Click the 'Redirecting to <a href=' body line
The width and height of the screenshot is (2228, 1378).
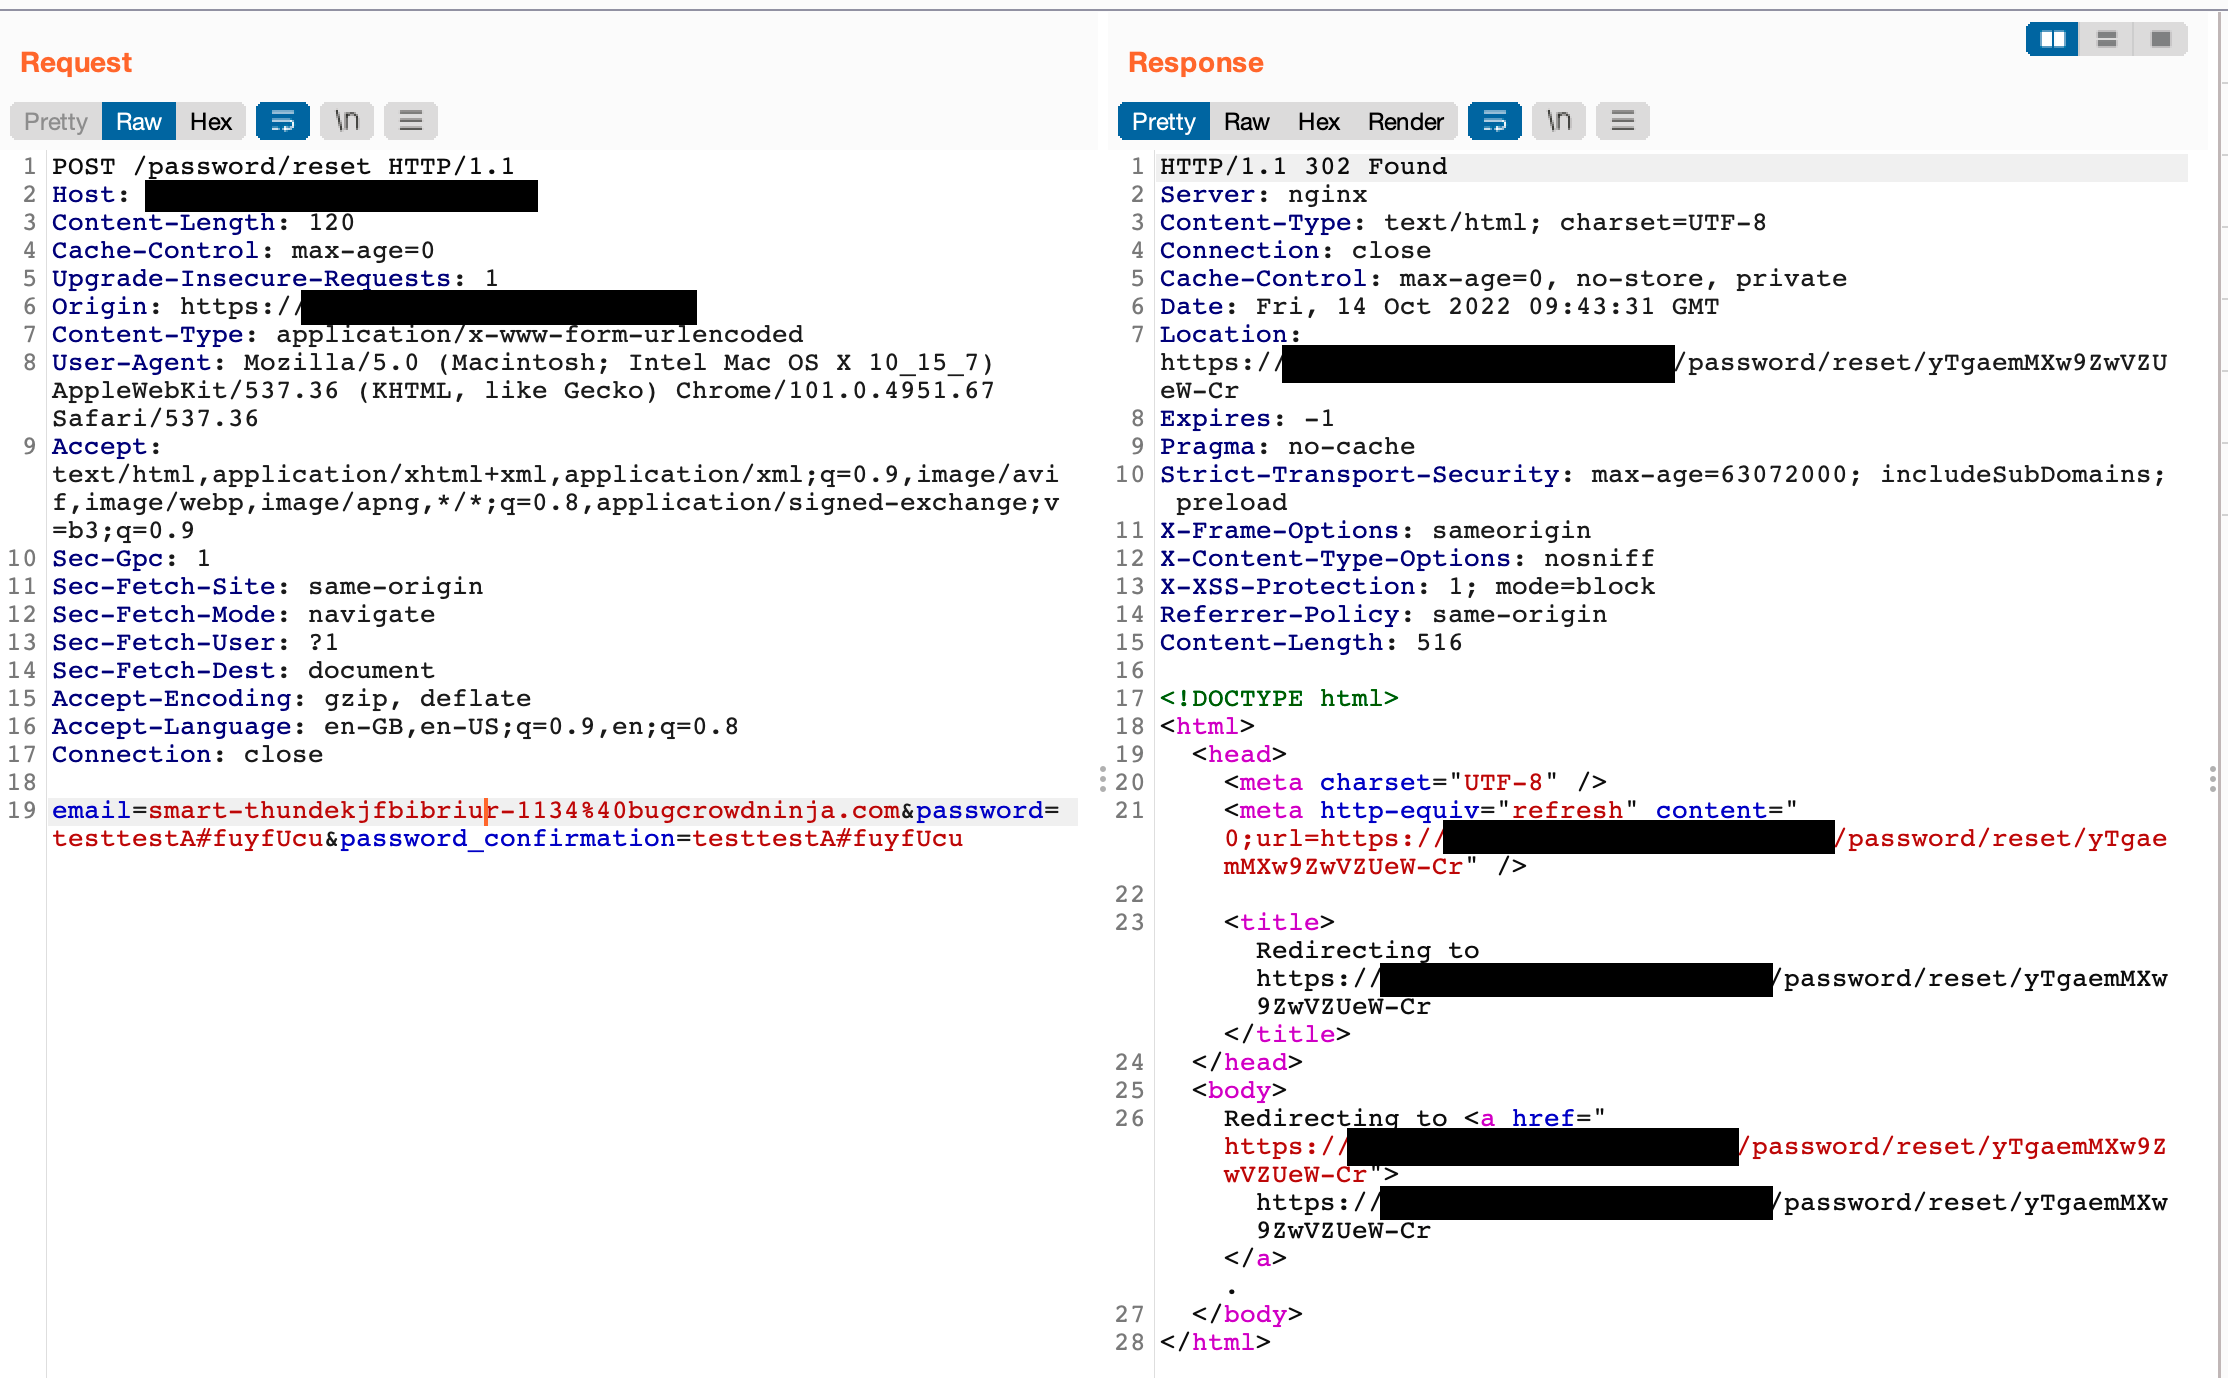click(x=1415, y=1118)
